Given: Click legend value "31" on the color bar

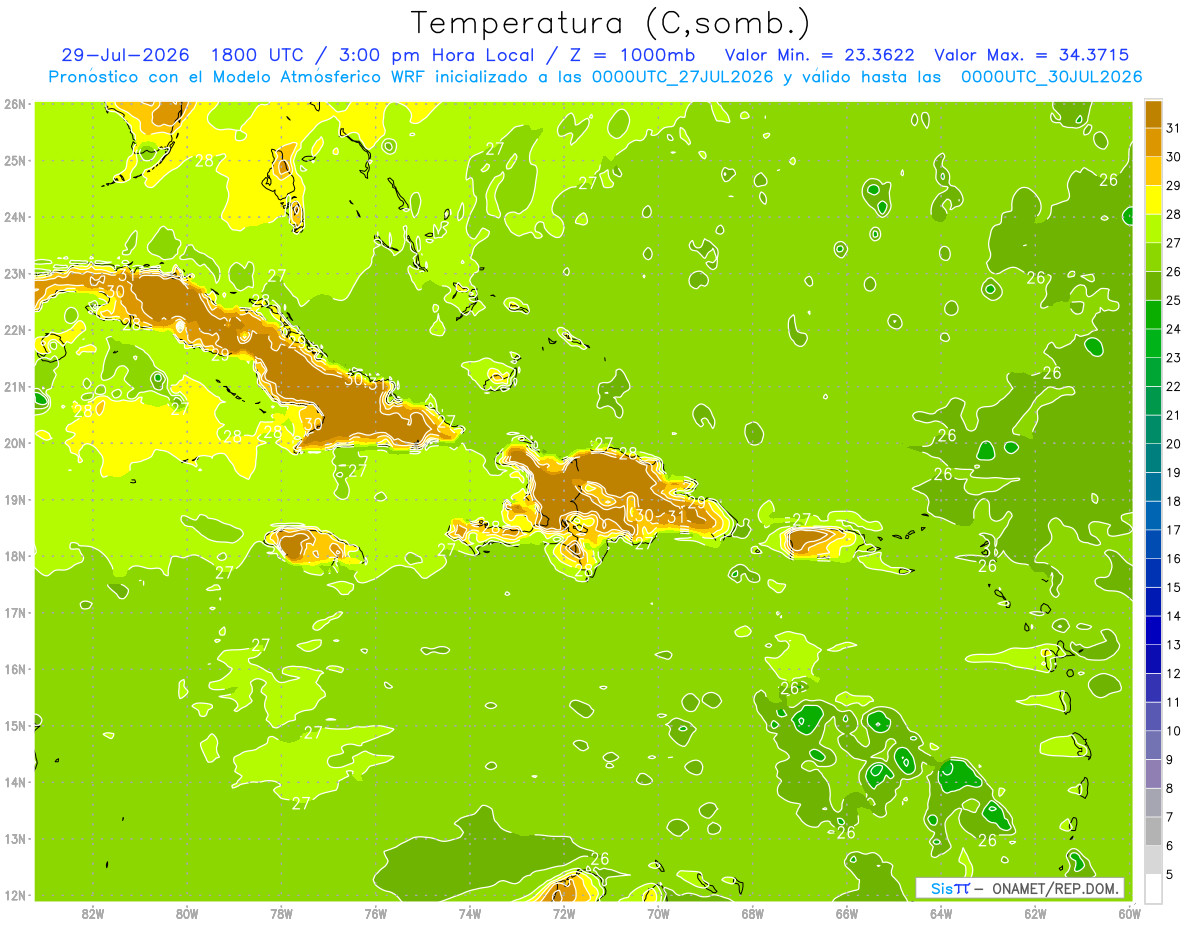Looking at the screenshot, I should [1172, 128].
